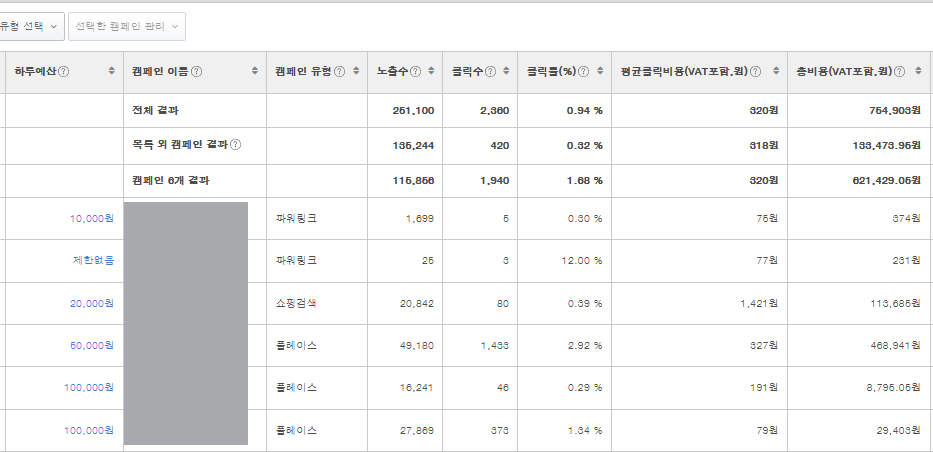
Task: Open help icon beside 캠페인 유형 header
Action: coord(340,71)
